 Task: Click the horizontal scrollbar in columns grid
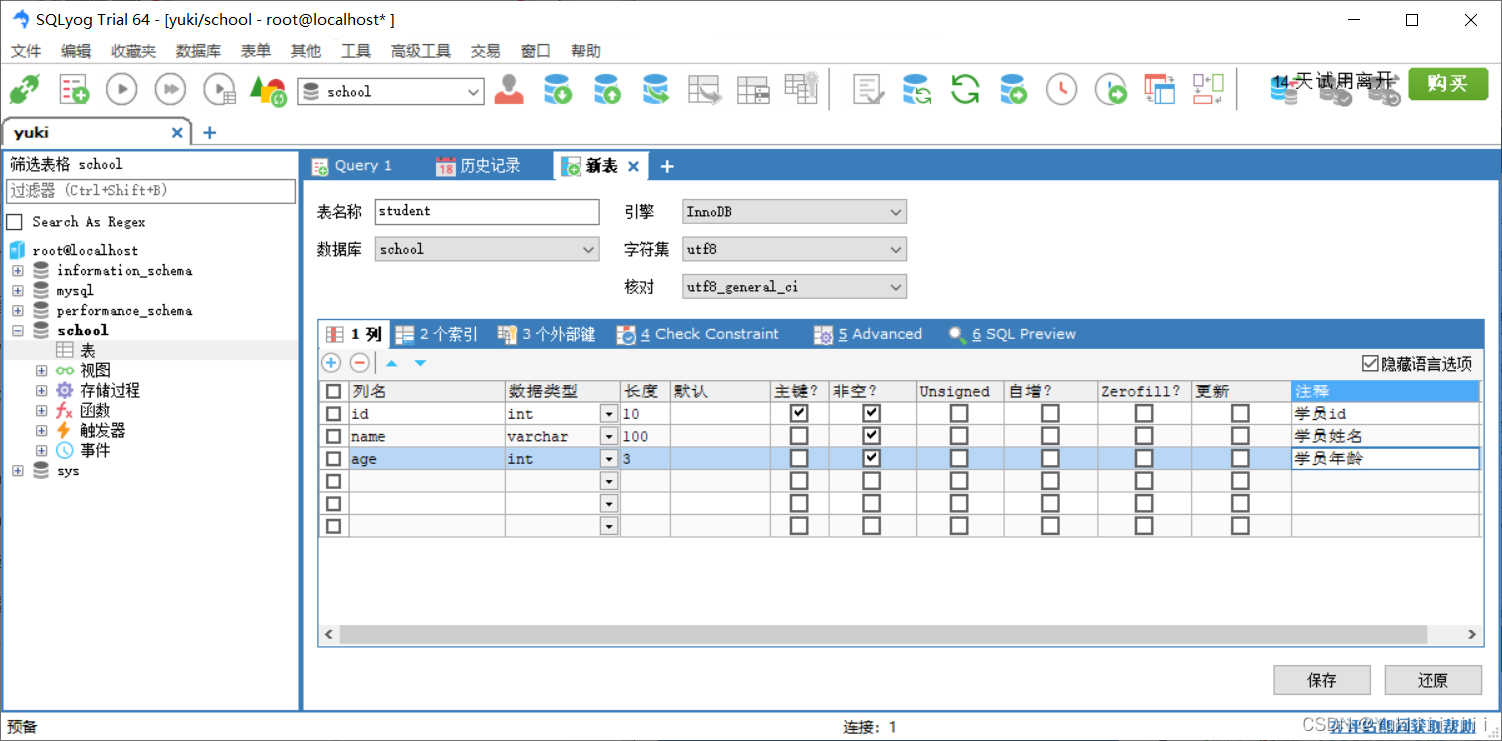[882, 634]
